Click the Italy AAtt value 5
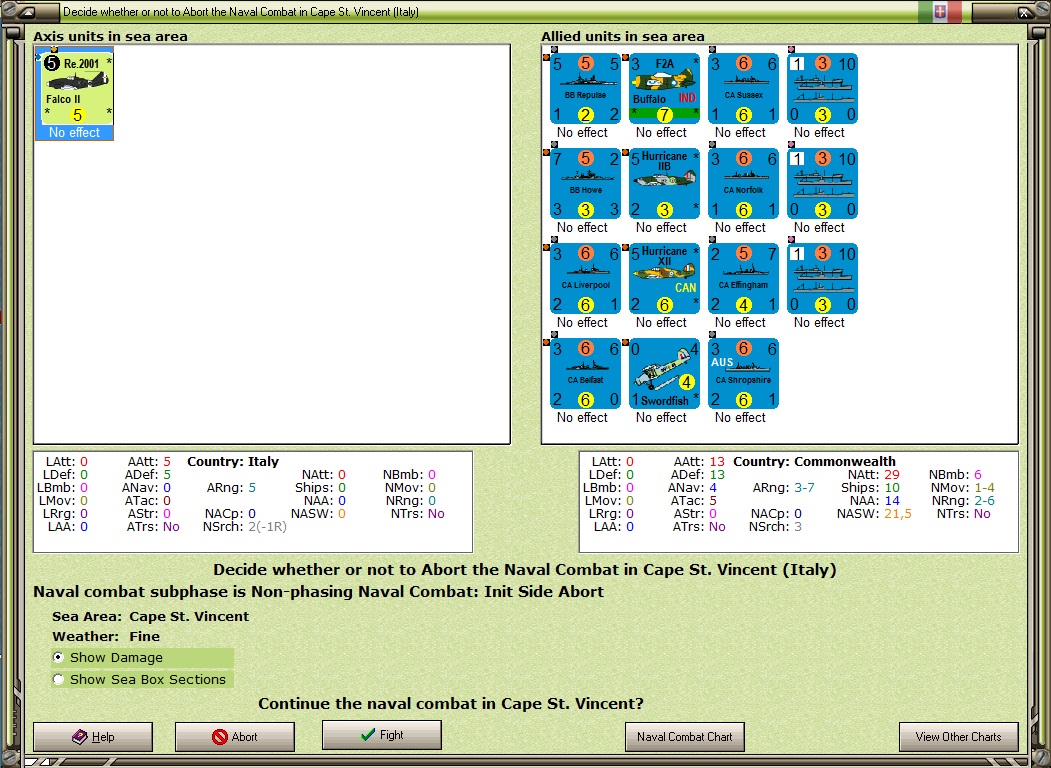The image size is (1051, 768). point(167,462)
